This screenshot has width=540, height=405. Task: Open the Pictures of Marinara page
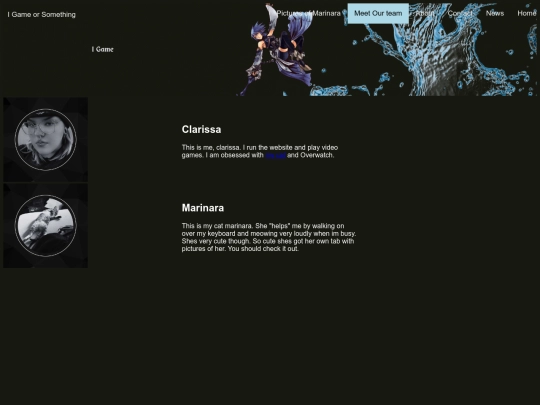tap(309, 13)
